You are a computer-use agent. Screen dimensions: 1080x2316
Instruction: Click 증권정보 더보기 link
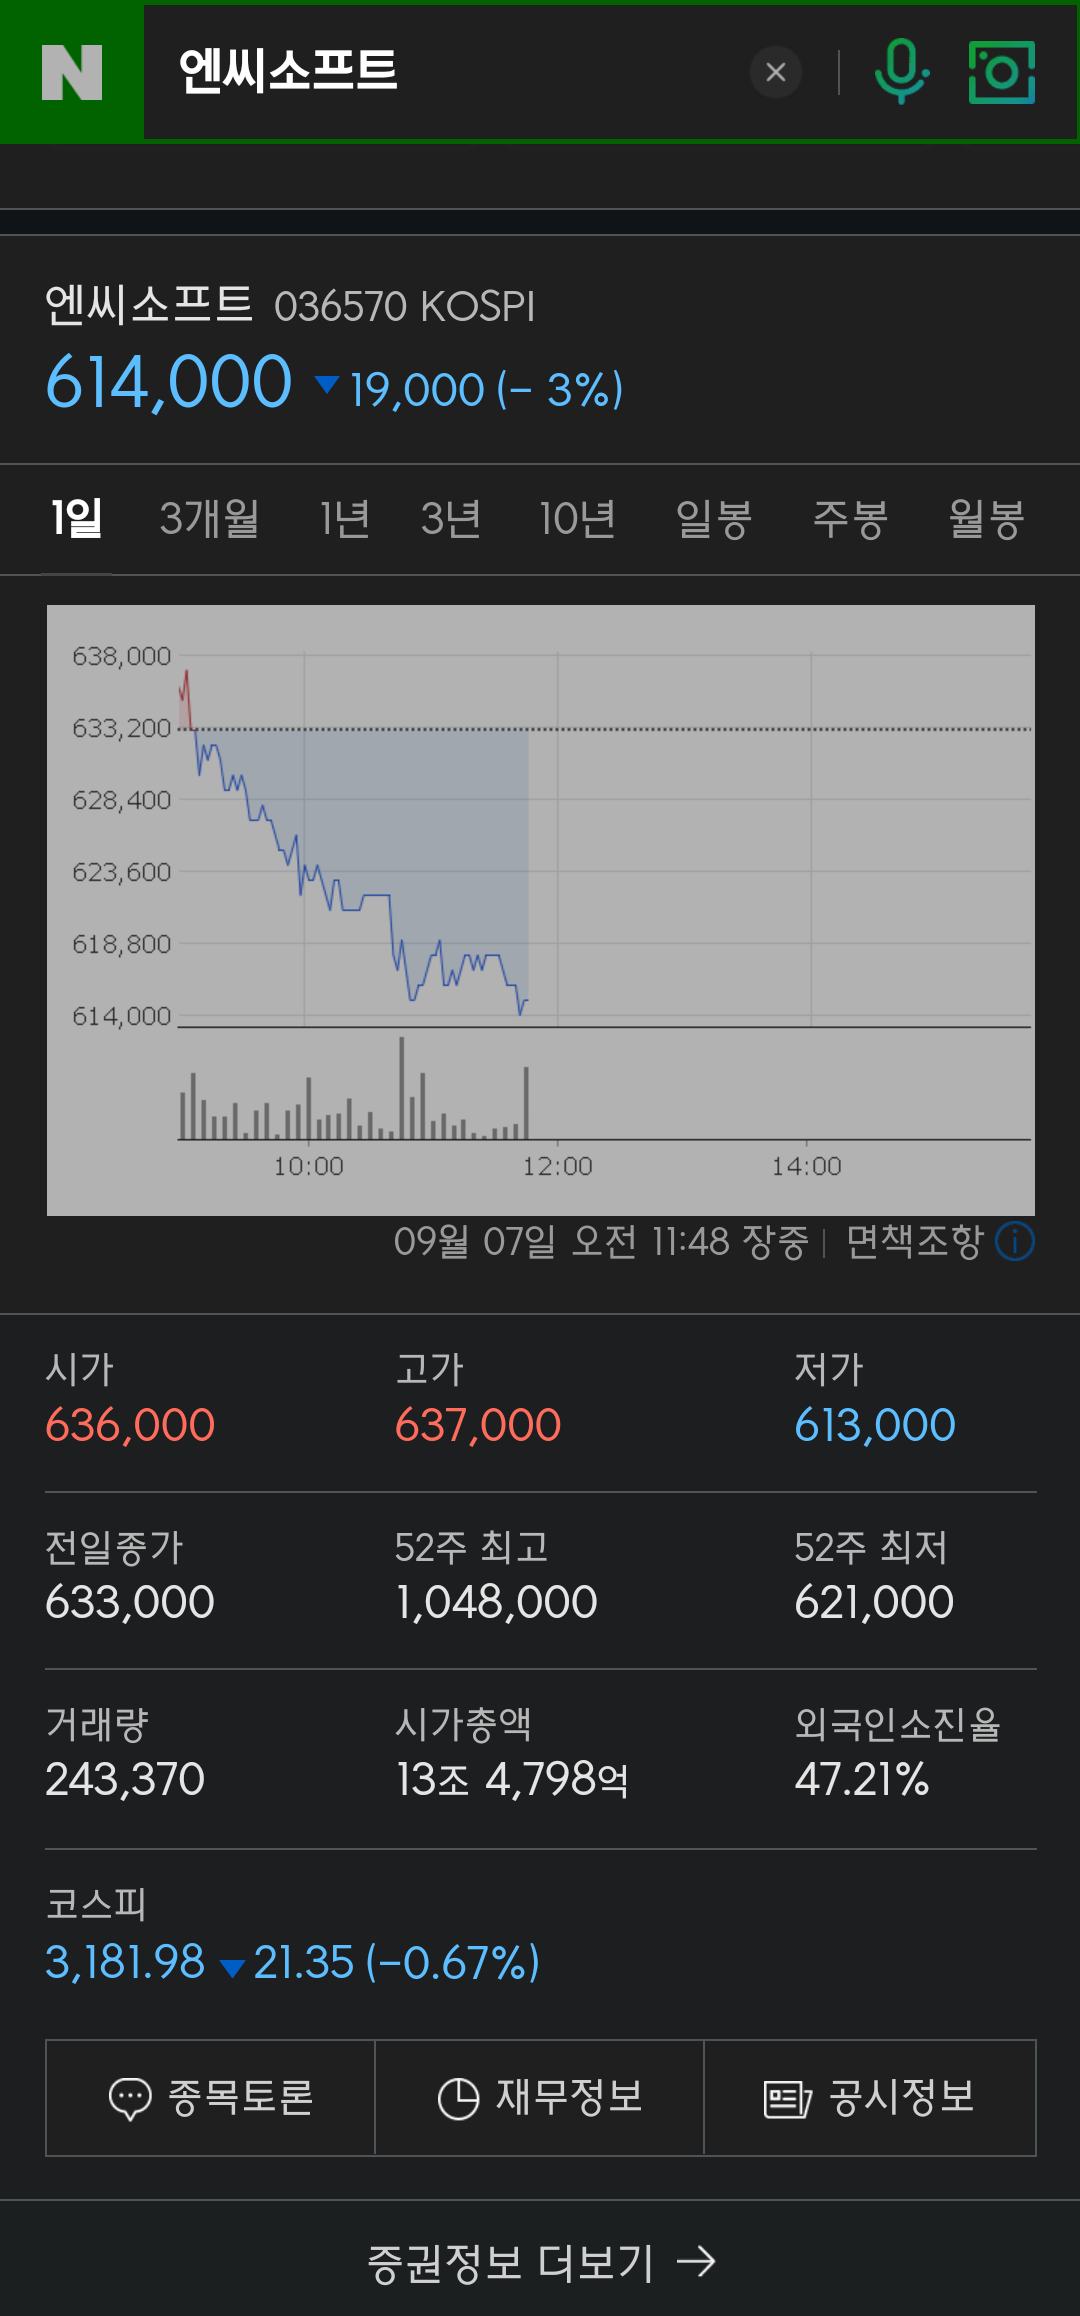[540, 2262]
